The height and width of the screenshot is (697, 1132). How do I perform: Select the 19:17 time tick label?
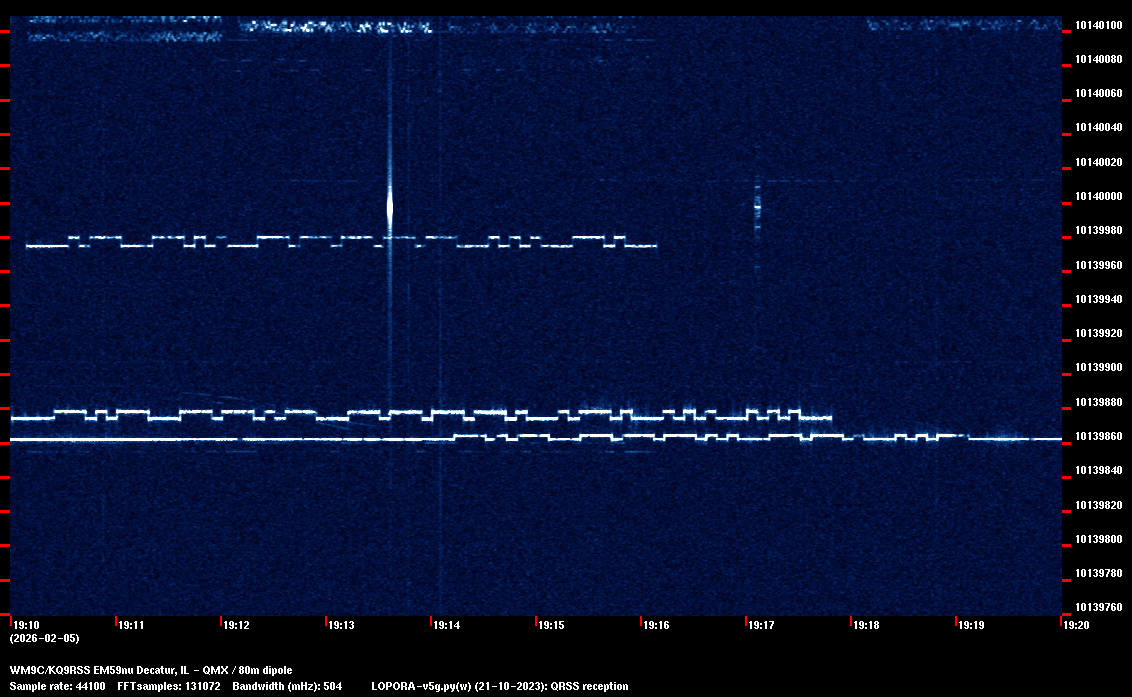(761, 626)
